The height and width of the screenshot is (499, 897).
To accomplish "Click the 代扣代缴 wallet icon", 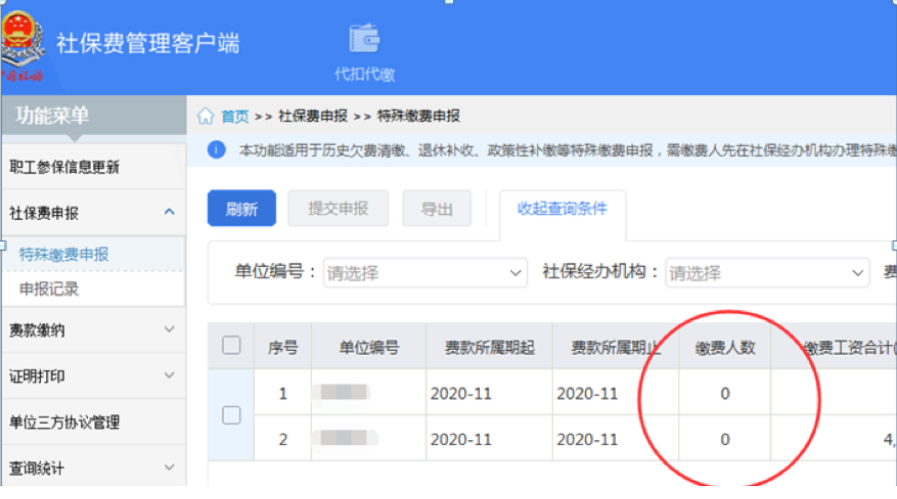I will [x=364, y=39].
